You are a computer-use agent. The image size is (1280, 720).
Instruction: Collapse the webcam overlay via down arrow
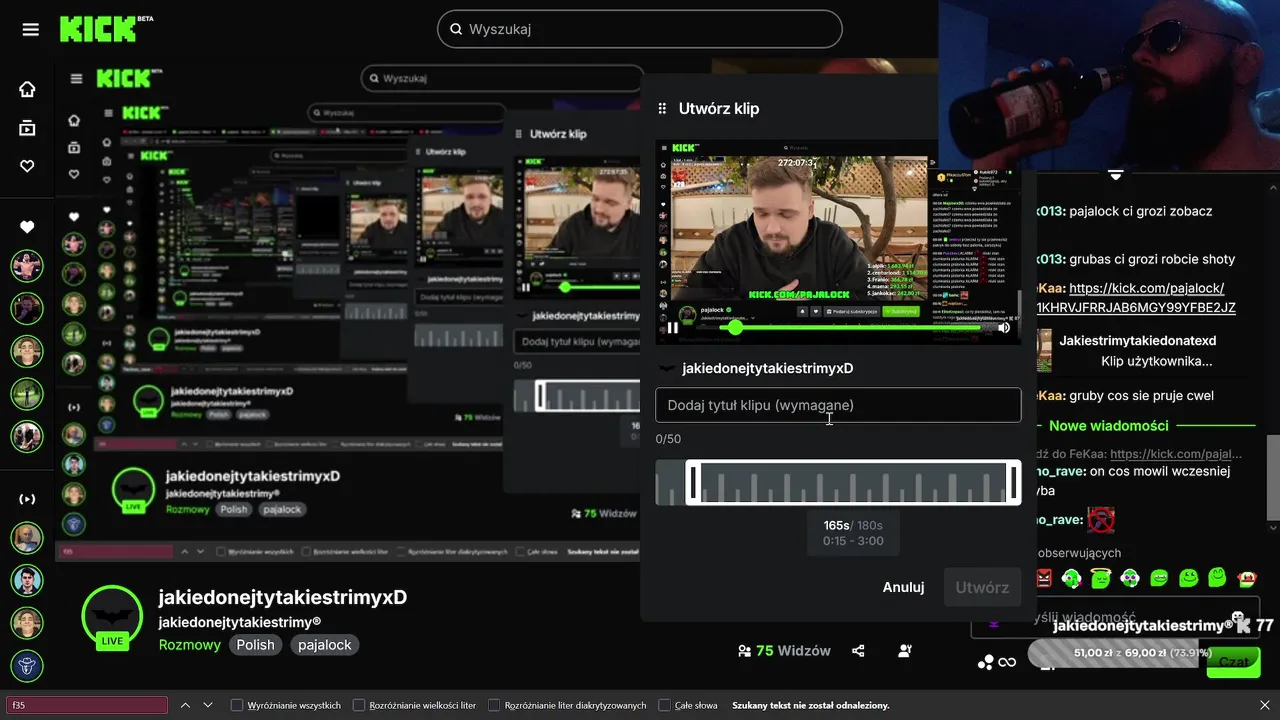tap(1116, 175)
